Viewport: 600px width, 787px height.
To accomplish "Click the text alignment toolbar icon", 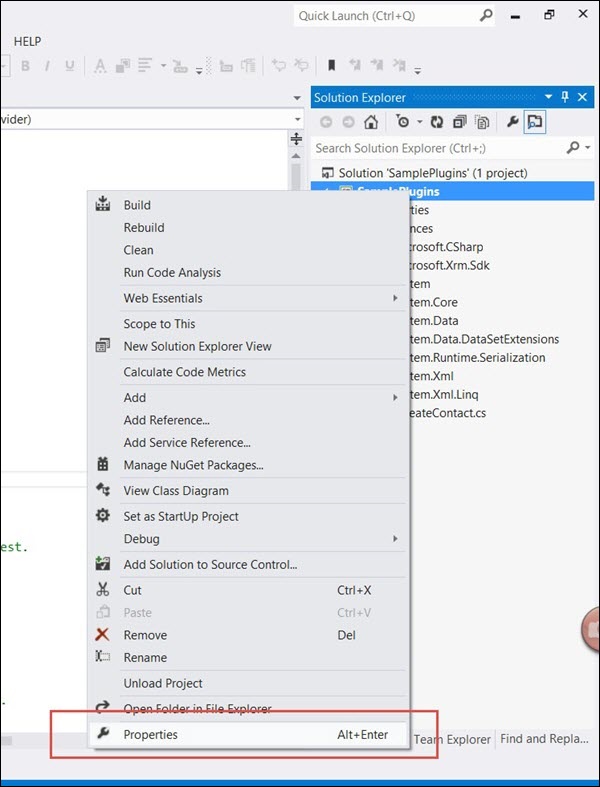I will (x=145, y=65).
